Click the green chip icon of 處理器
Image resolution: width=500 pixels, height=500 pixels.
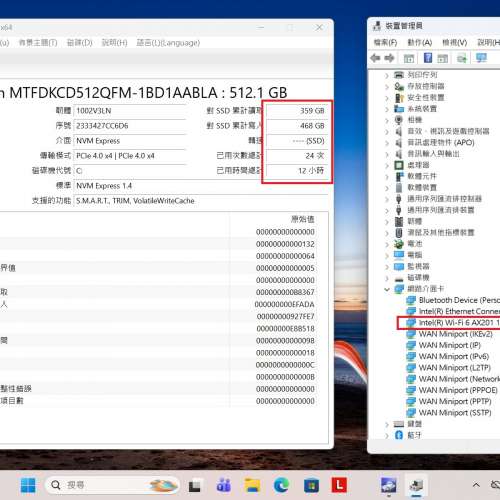tap(399, 165)
